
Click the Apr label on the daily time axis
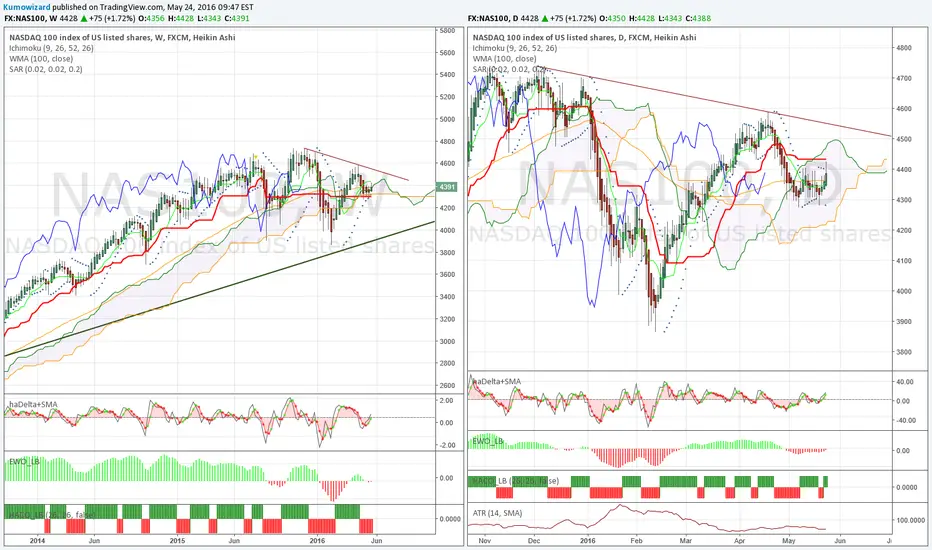pos(739,541)
